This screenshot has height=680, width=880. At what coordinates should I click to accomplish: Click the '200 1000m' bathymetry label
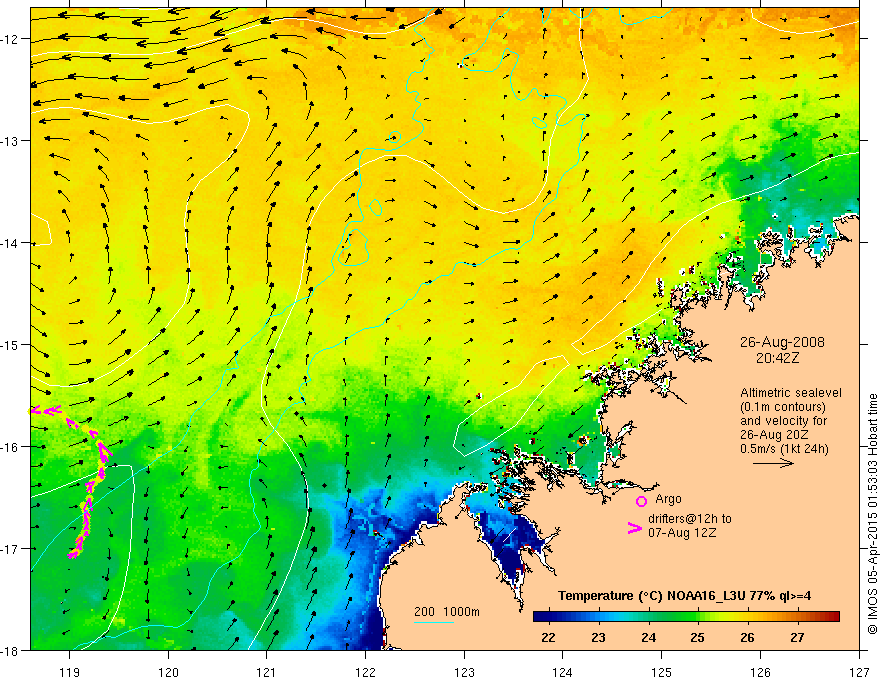coord(447,612)
